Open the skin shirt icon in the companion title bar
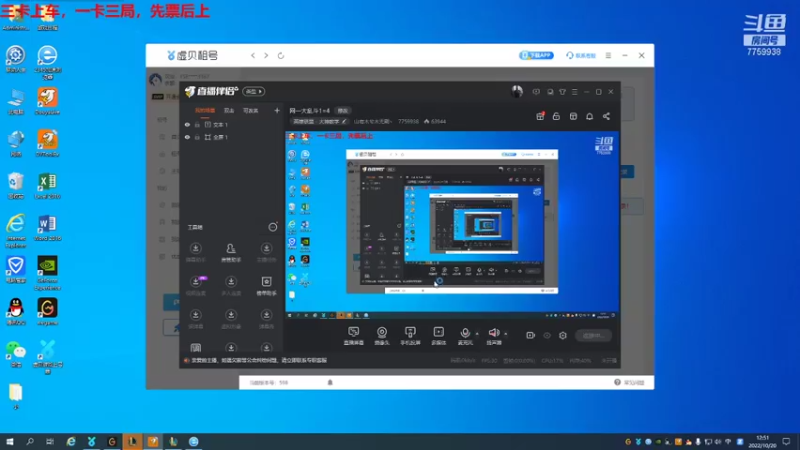This screenshot has width=800, height=450. [x=562, y=92]
